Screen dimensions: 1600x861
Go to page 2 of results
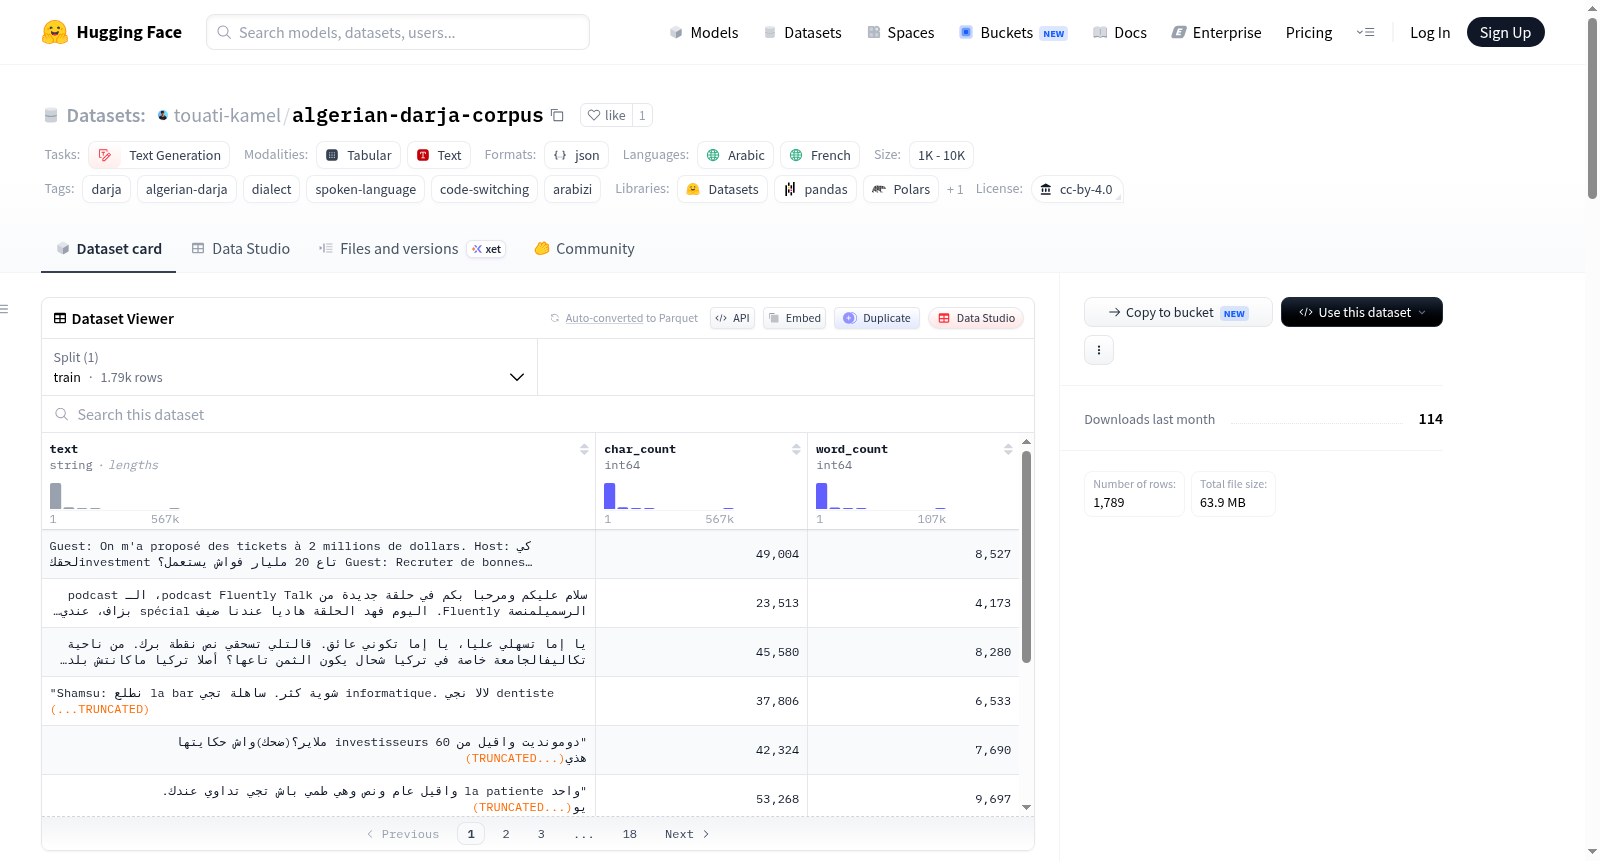[506, 834]
